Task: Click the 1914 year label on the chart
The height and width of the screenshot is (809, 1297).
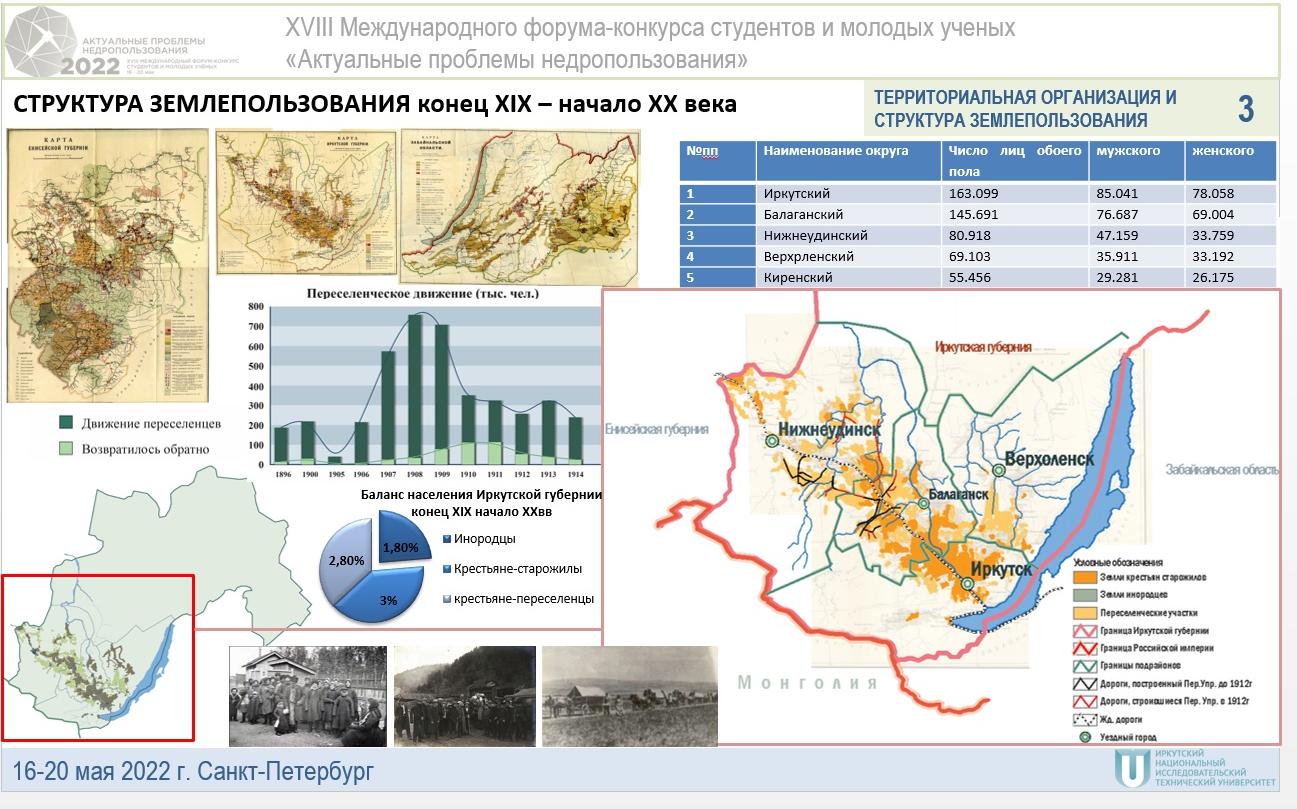Action: [x=574, y=474]
